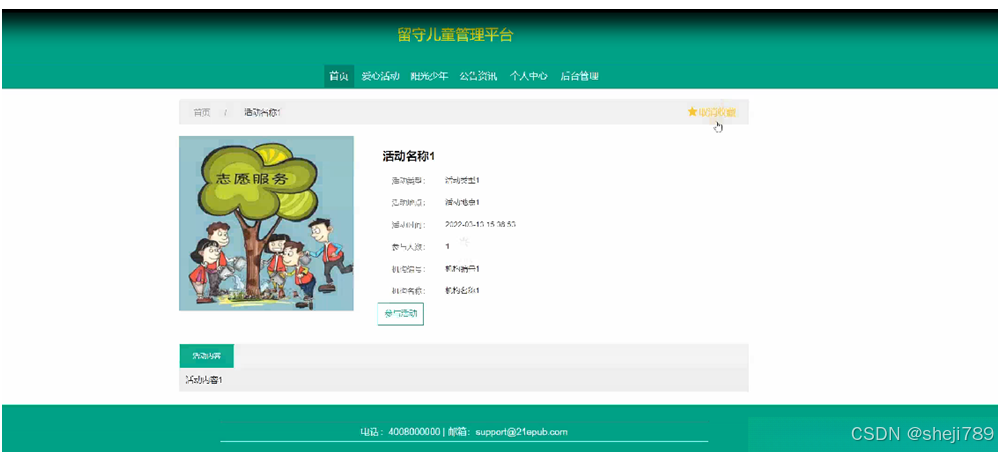Screen dimensions: 998x452
Task: Click the 活动内容1 description text
Action: pos(204,380)
